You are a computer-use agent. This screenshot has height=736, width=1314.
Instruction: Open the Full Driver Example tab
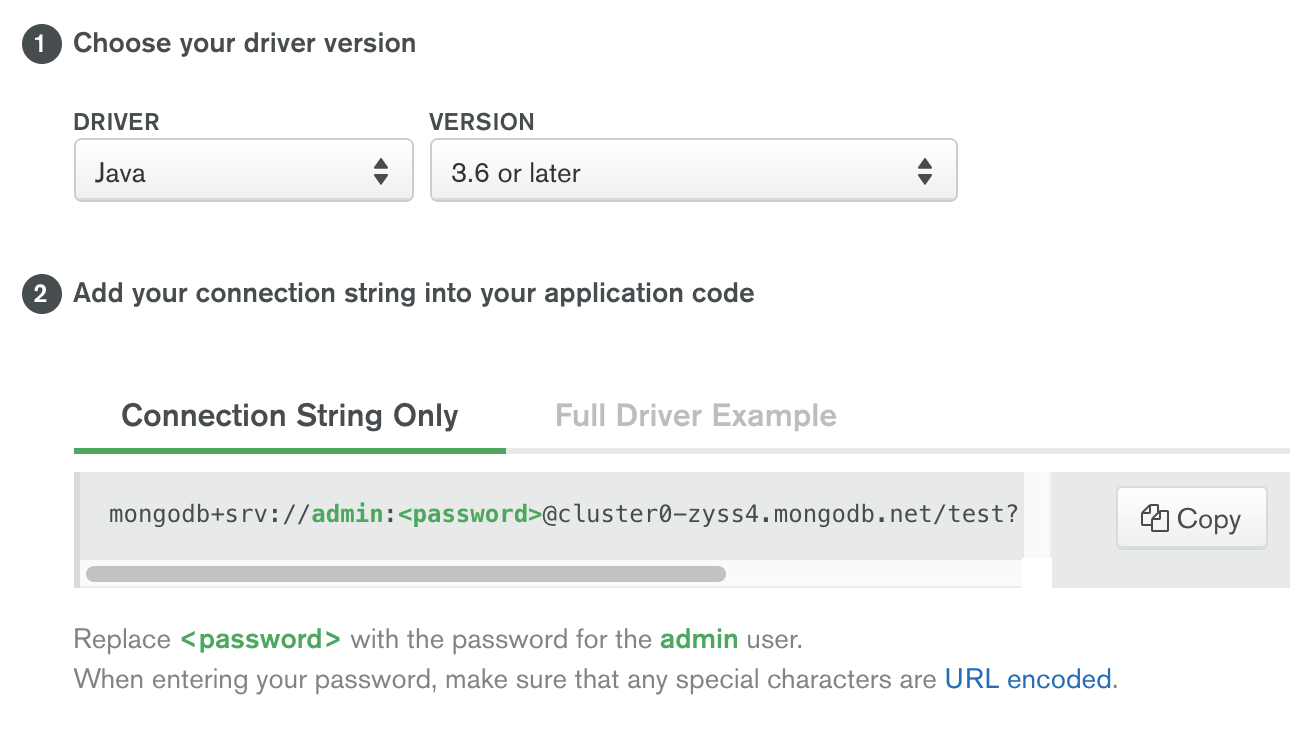(x=696, y=416)
